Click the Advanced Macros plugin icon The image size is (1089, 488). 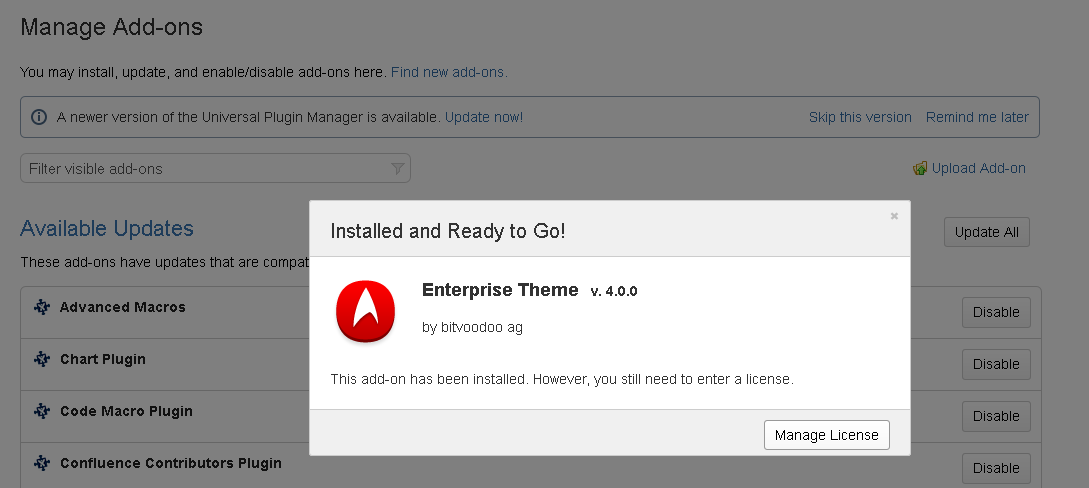[x=42, y=307]
